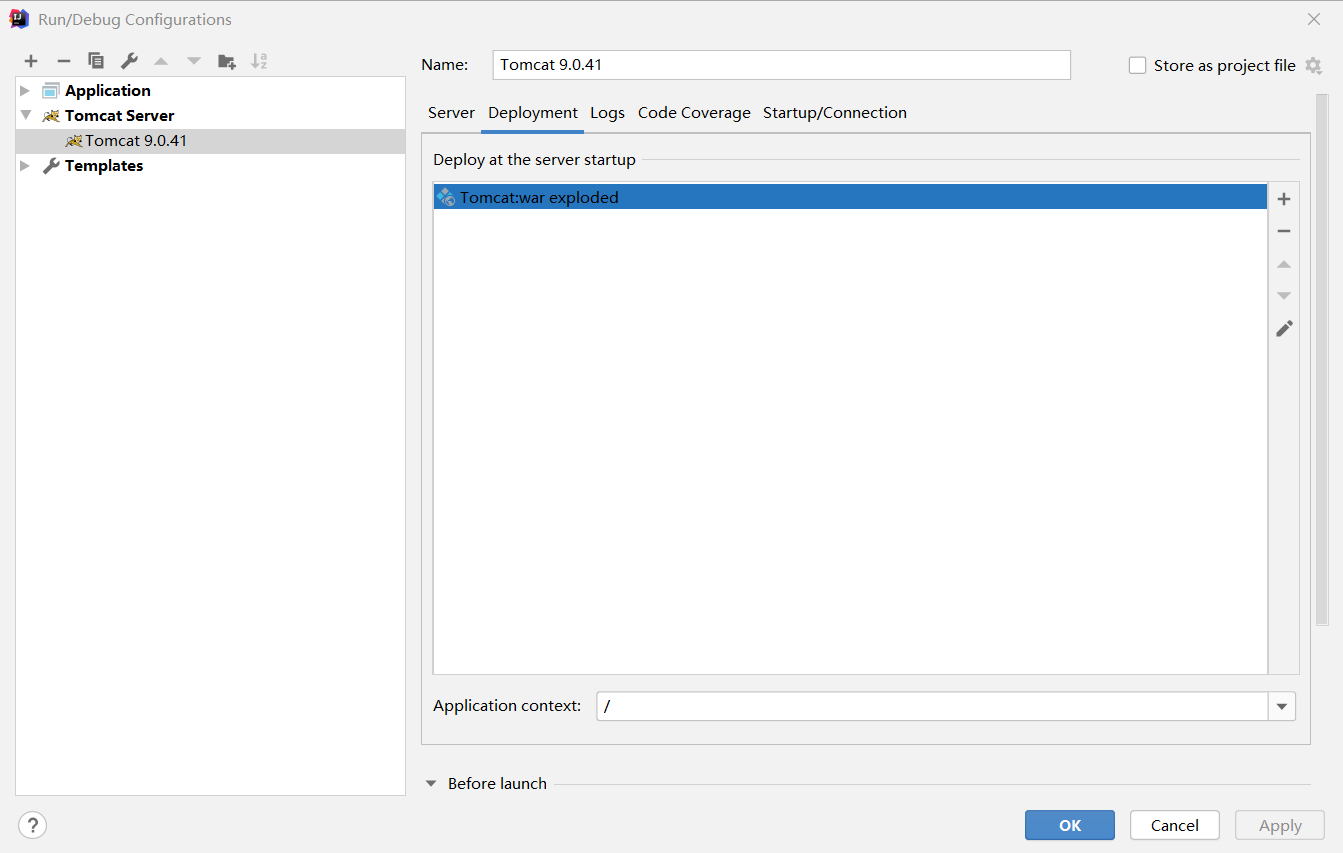Collapse the Tomcat Server node
The width and height of the screenshot is (1343, 853).
click(x=24, y=115)
